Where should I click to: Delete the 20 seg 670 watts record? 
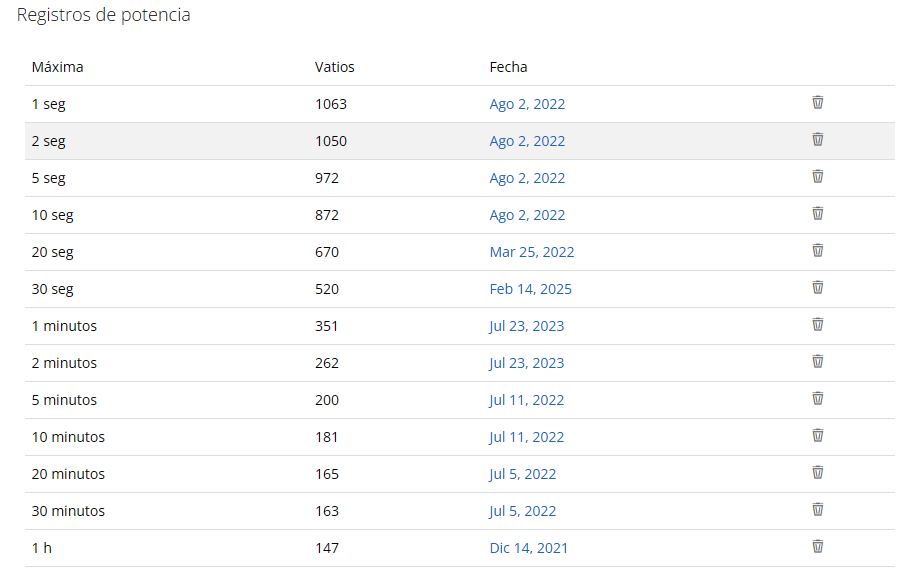click(817, 251)
